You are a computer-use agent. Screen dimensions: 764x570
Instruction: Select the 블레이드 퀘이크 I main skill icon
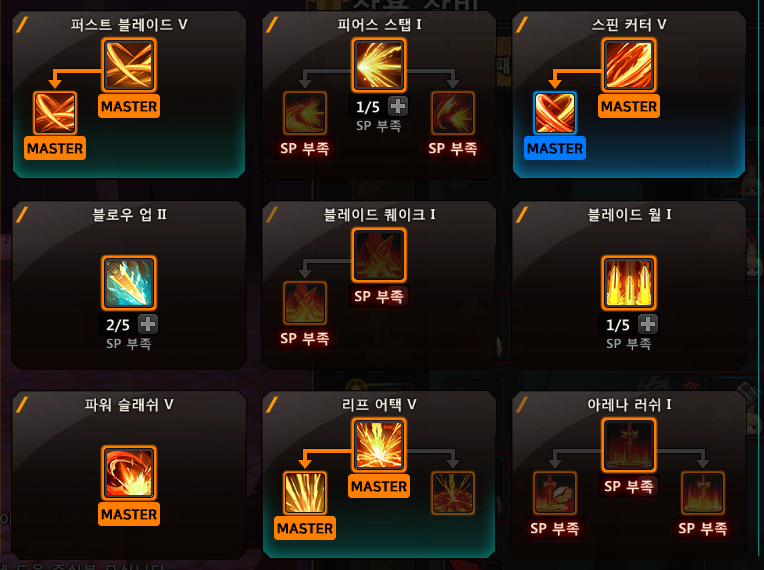(x=379, y=255)
